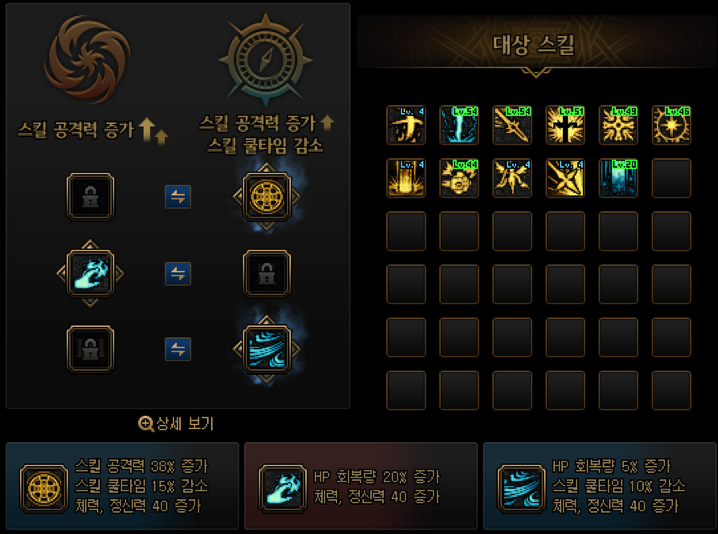Screen dimensions: 718x534
Task: Select the golden wheel talisman rune slot
Action: (x=267, y=197)
